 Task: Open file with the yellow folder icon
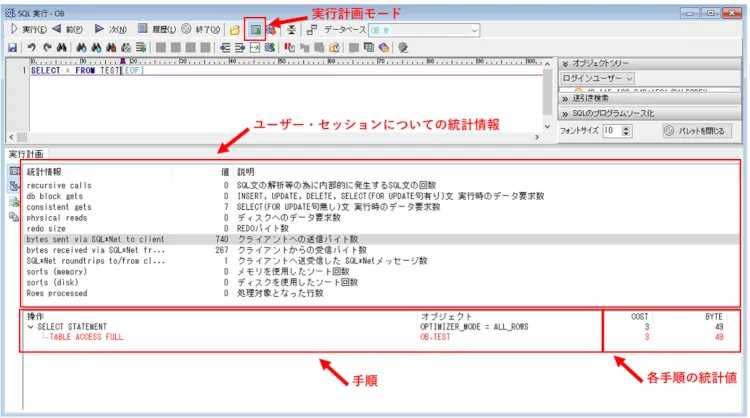(x=234, y=30)
